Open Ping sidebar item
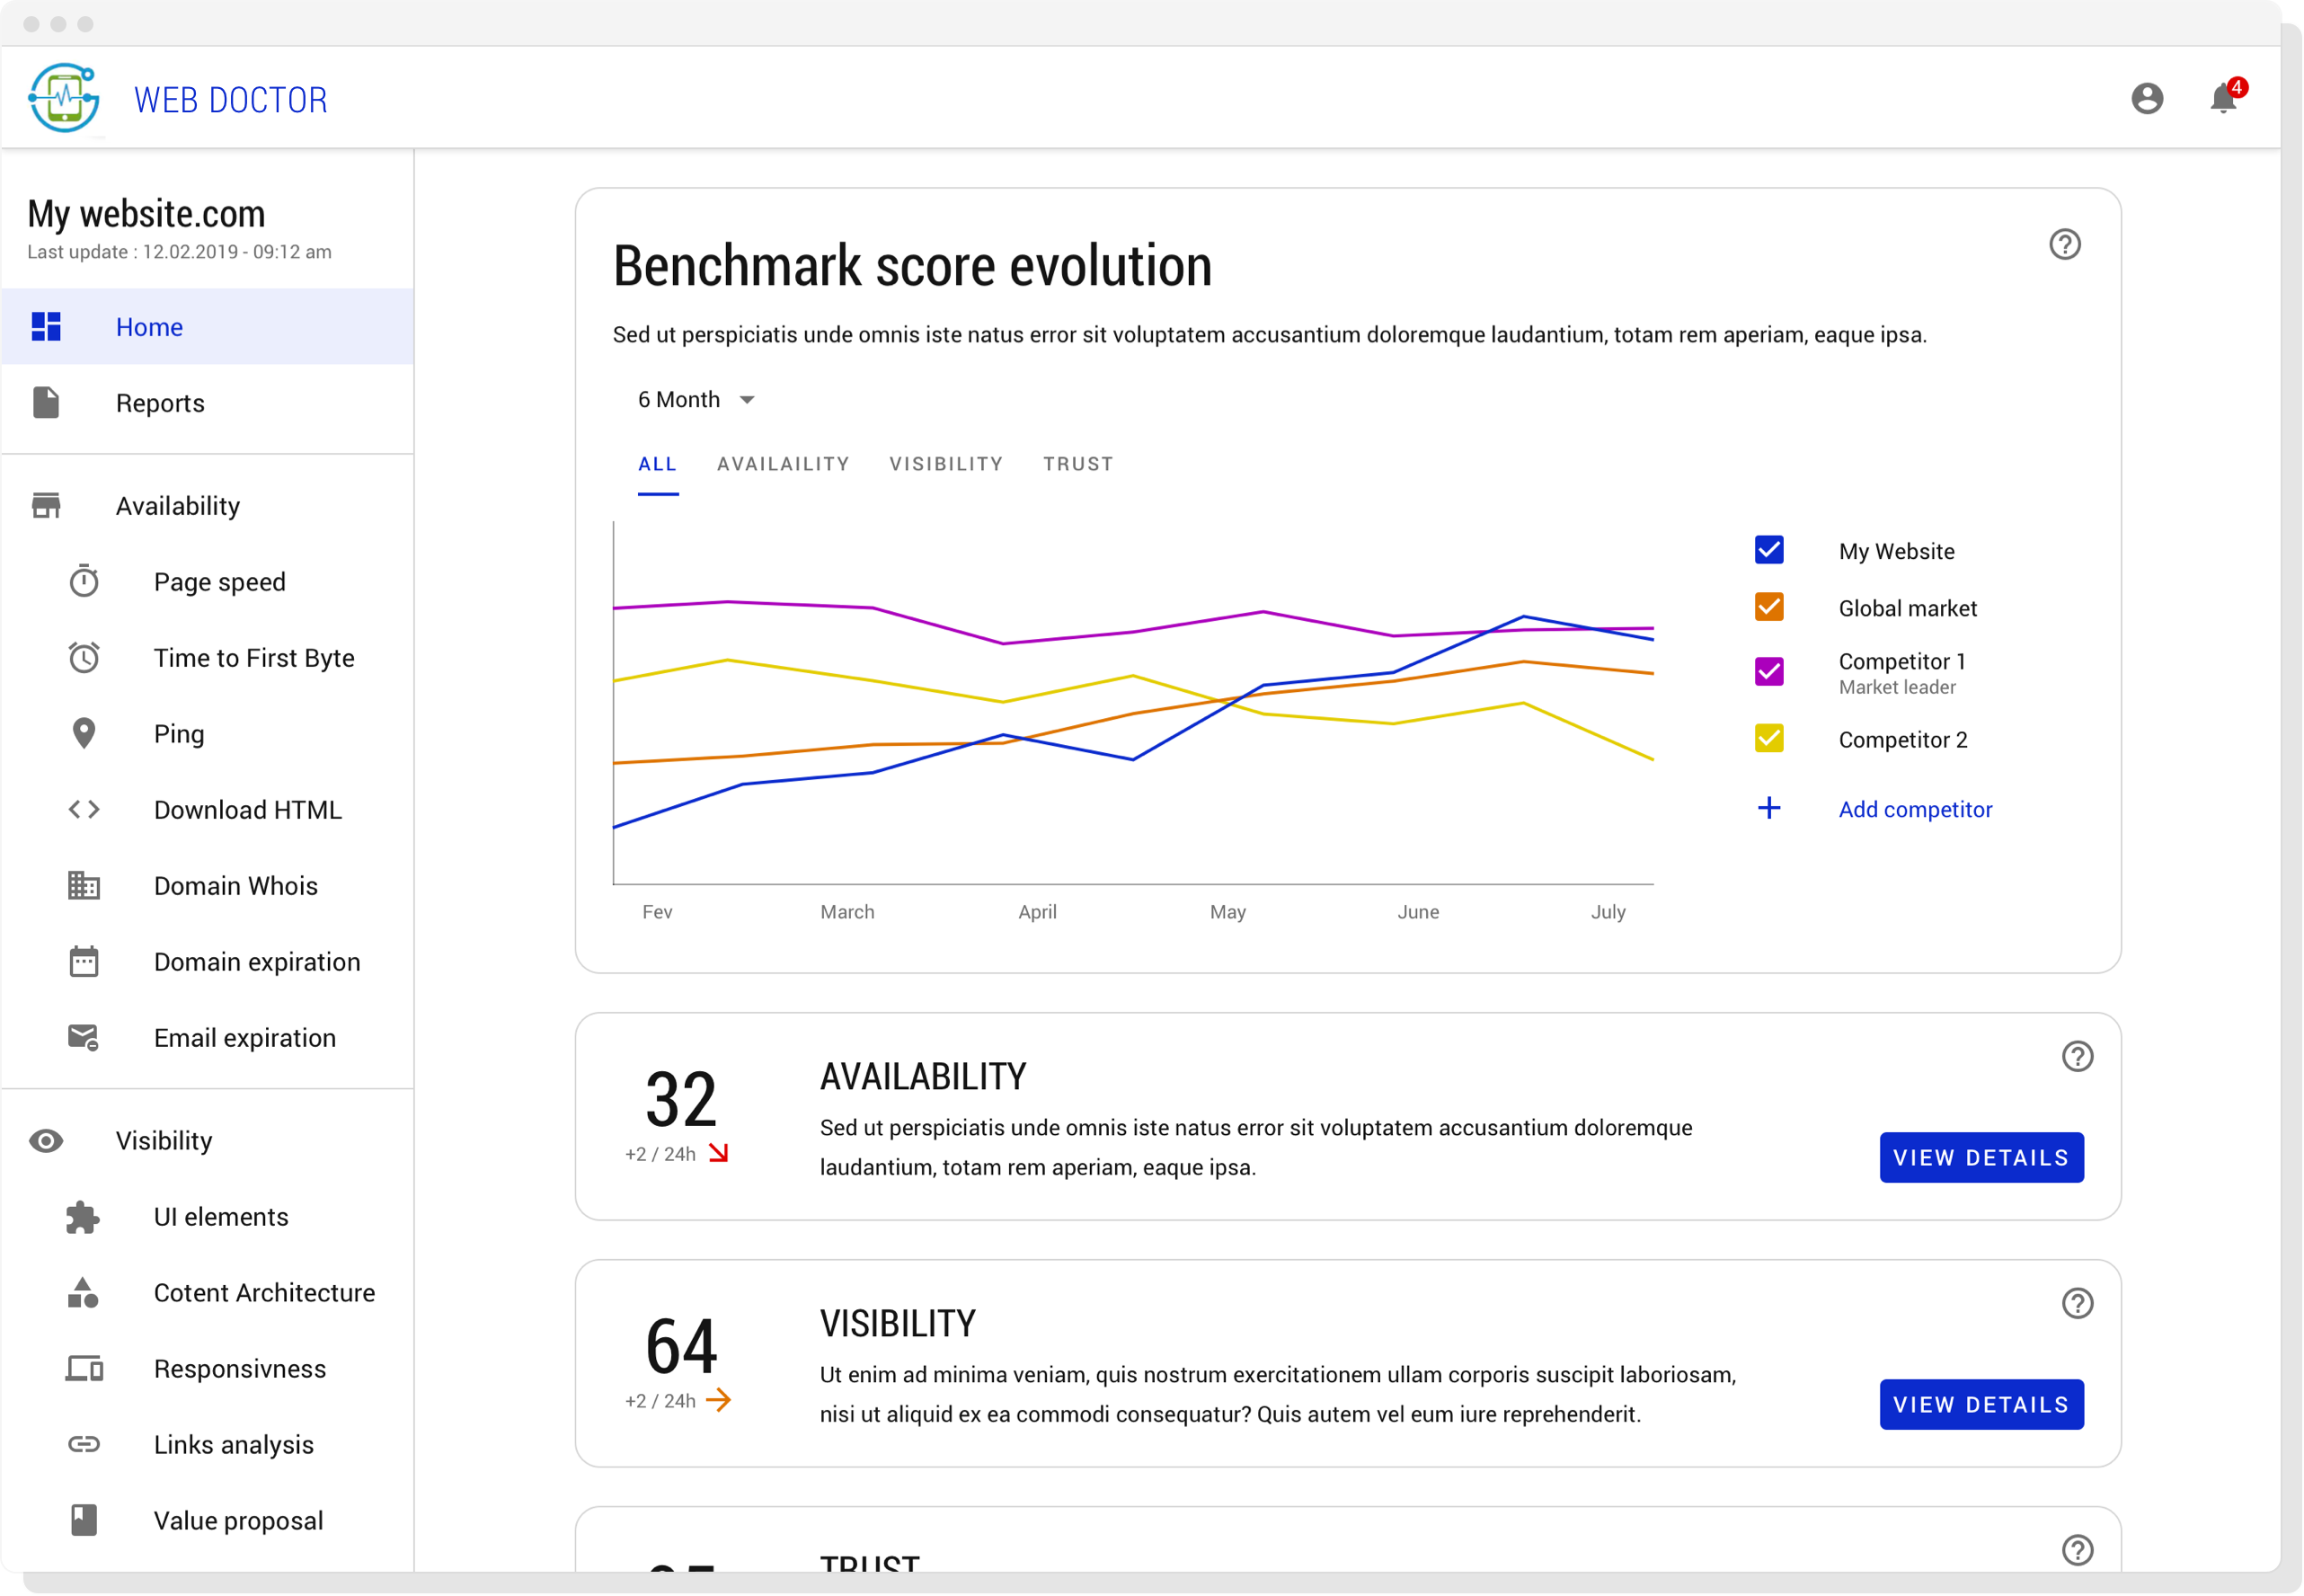Viewport: 2304px width, 1596px height. click(207, 733)
